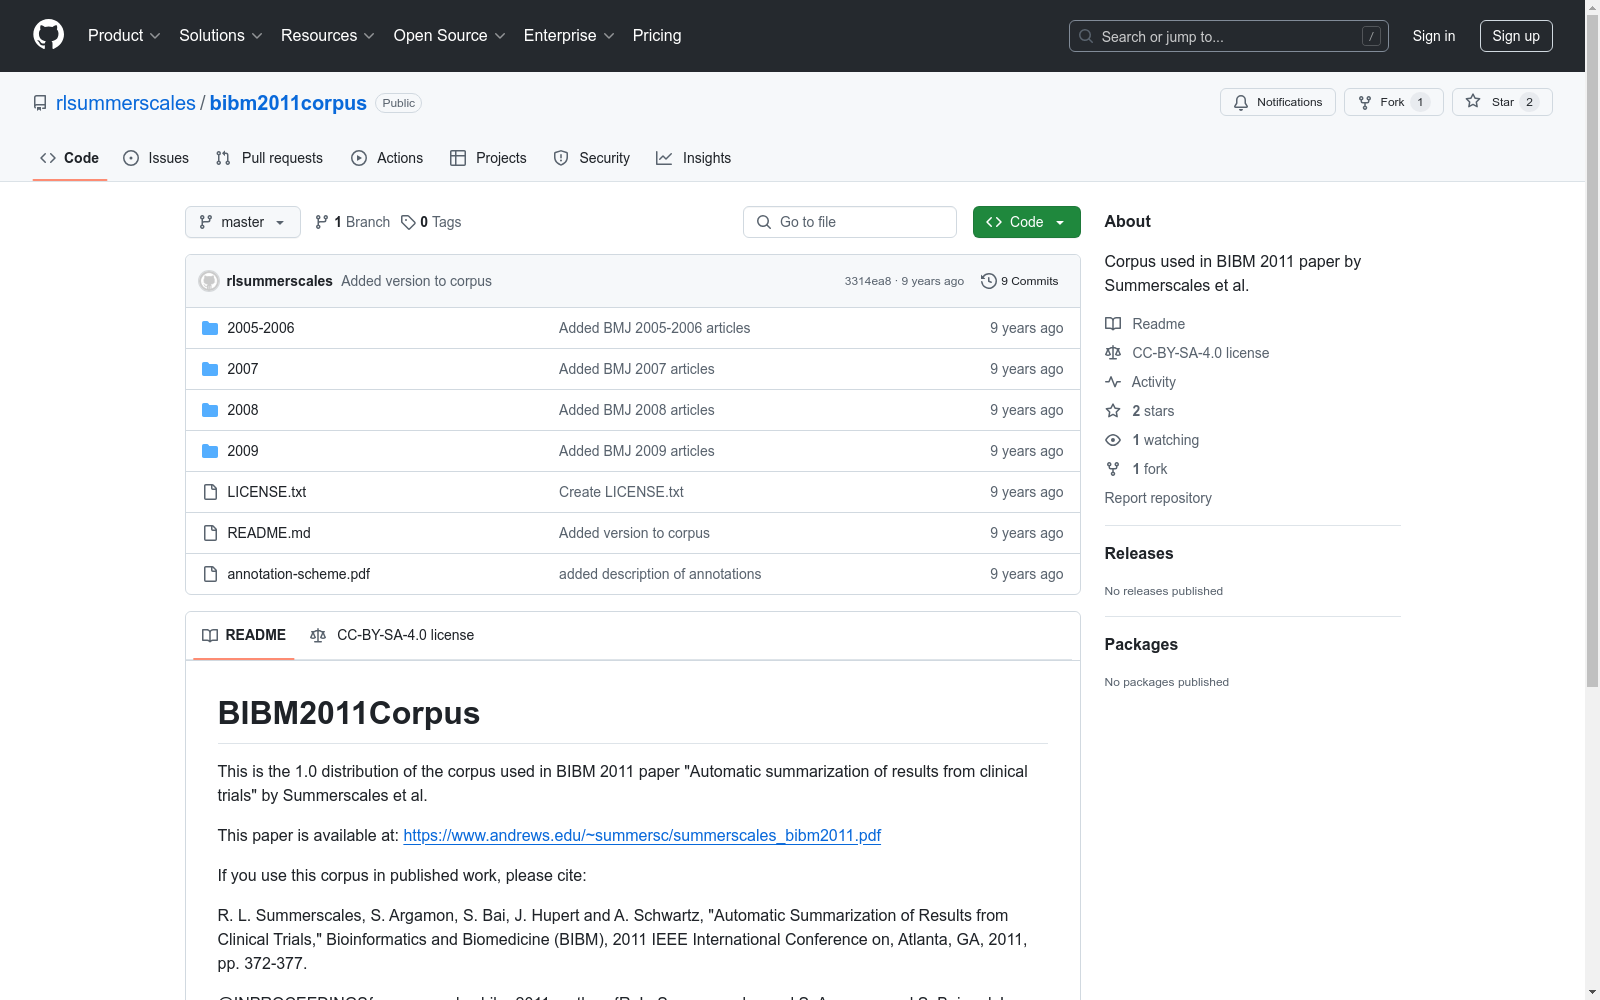This screenshot has height=1000, width=1600.
Task: Open commit message Added BMJ 2008 articles
Action: 637,410
